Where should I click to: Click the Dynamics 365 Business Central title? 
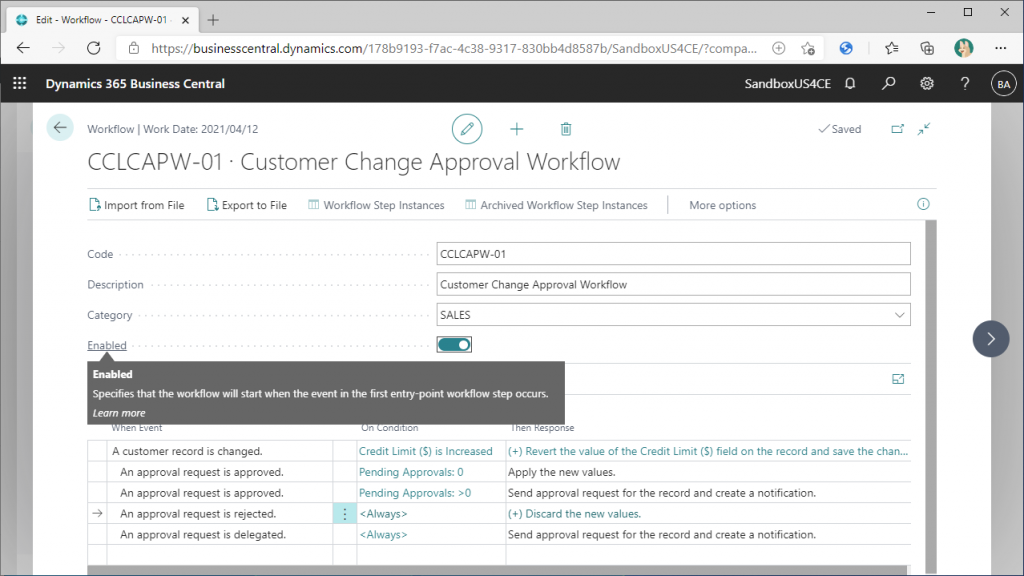coord(135,84)
